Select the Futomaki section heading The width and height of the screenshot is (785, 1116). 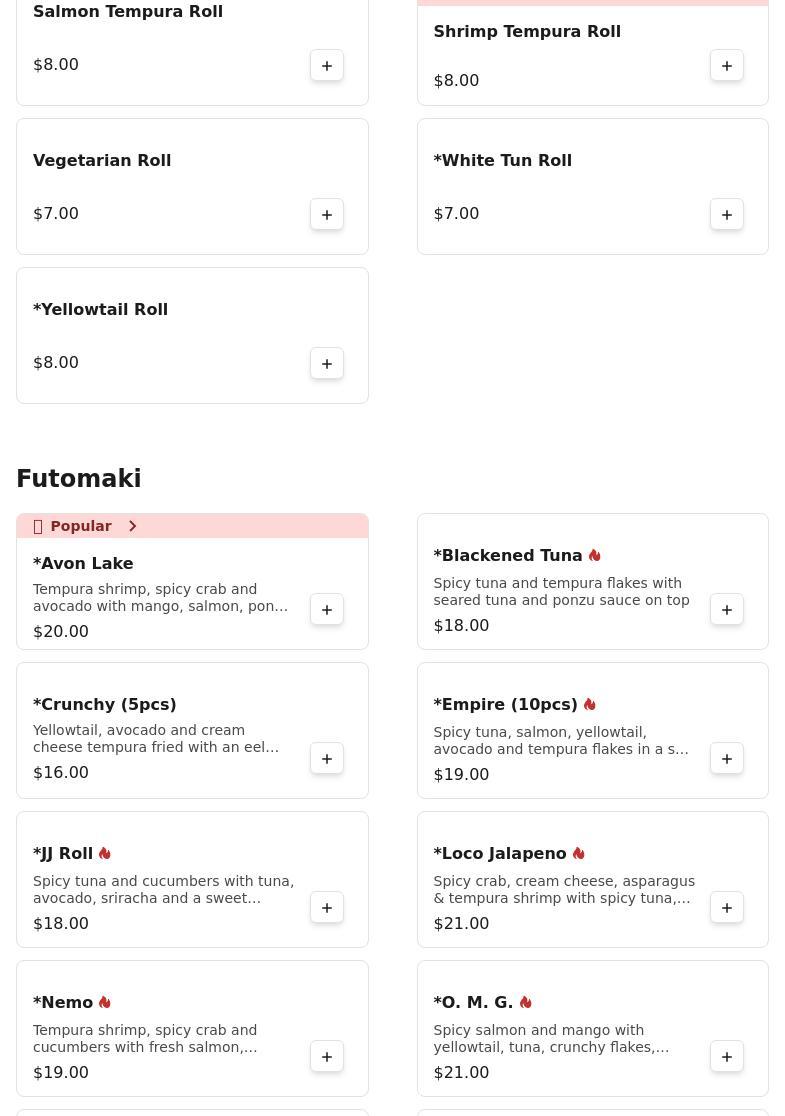tap(79, 478)
